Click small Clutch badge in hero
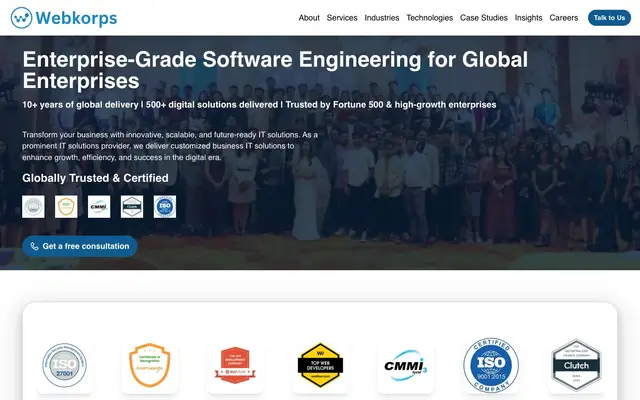The height and width of the screenshot is (400, 640). [132, 207]
